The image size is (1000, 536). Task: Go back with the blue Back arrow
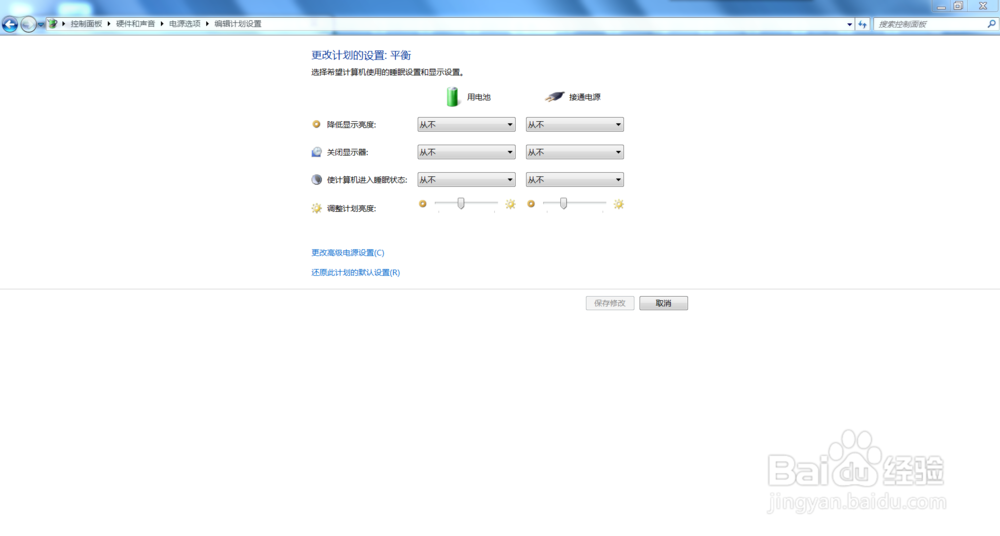pos(10,24)
